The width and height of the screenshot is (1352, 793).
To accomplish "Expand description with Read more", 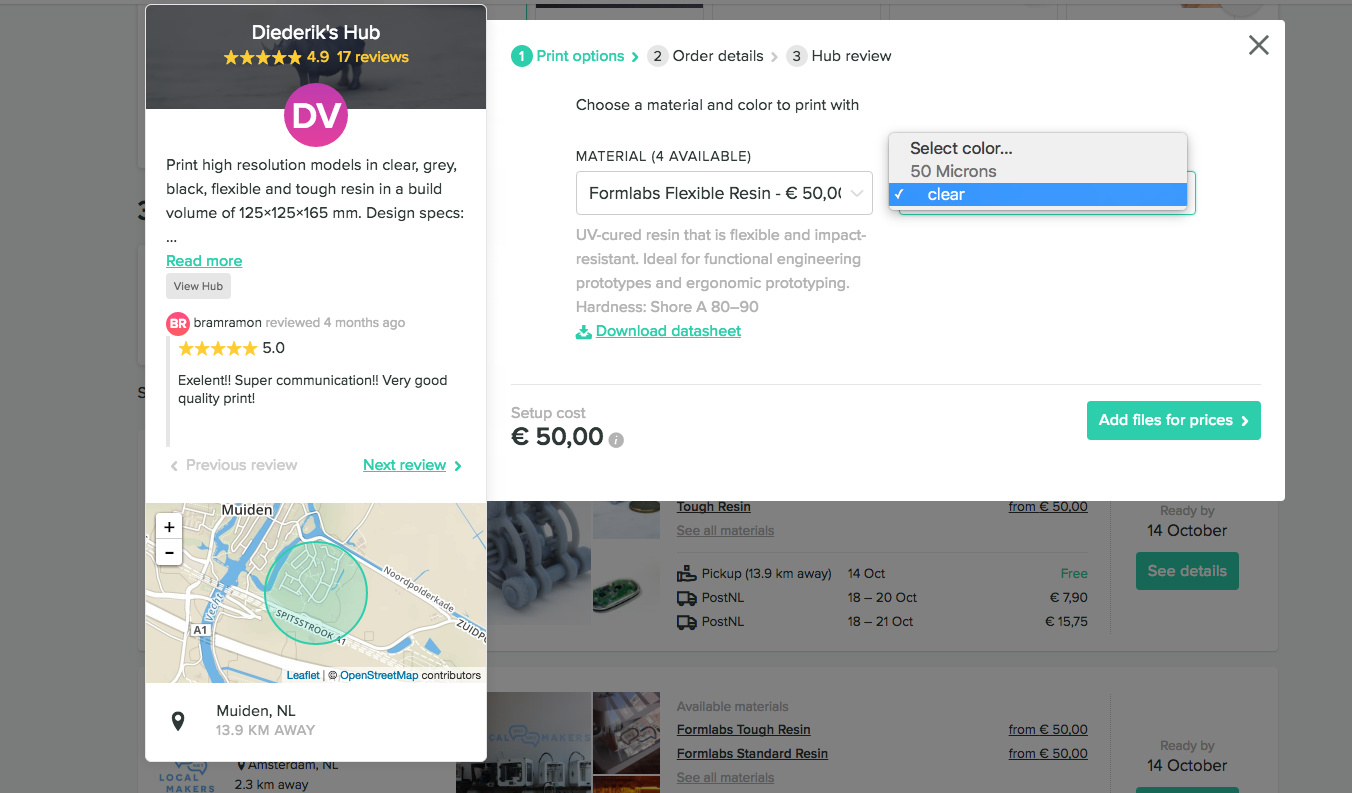I will (x=204, y=261).
